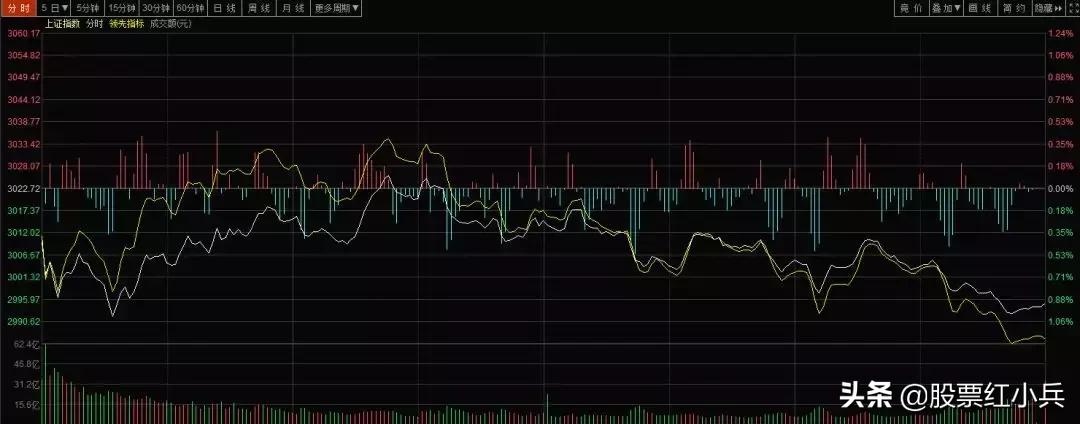Viewport: 1080px width, 424px height.
Task: Click the 分时 label beside 上证指数
Action: (x=94, y=24)
